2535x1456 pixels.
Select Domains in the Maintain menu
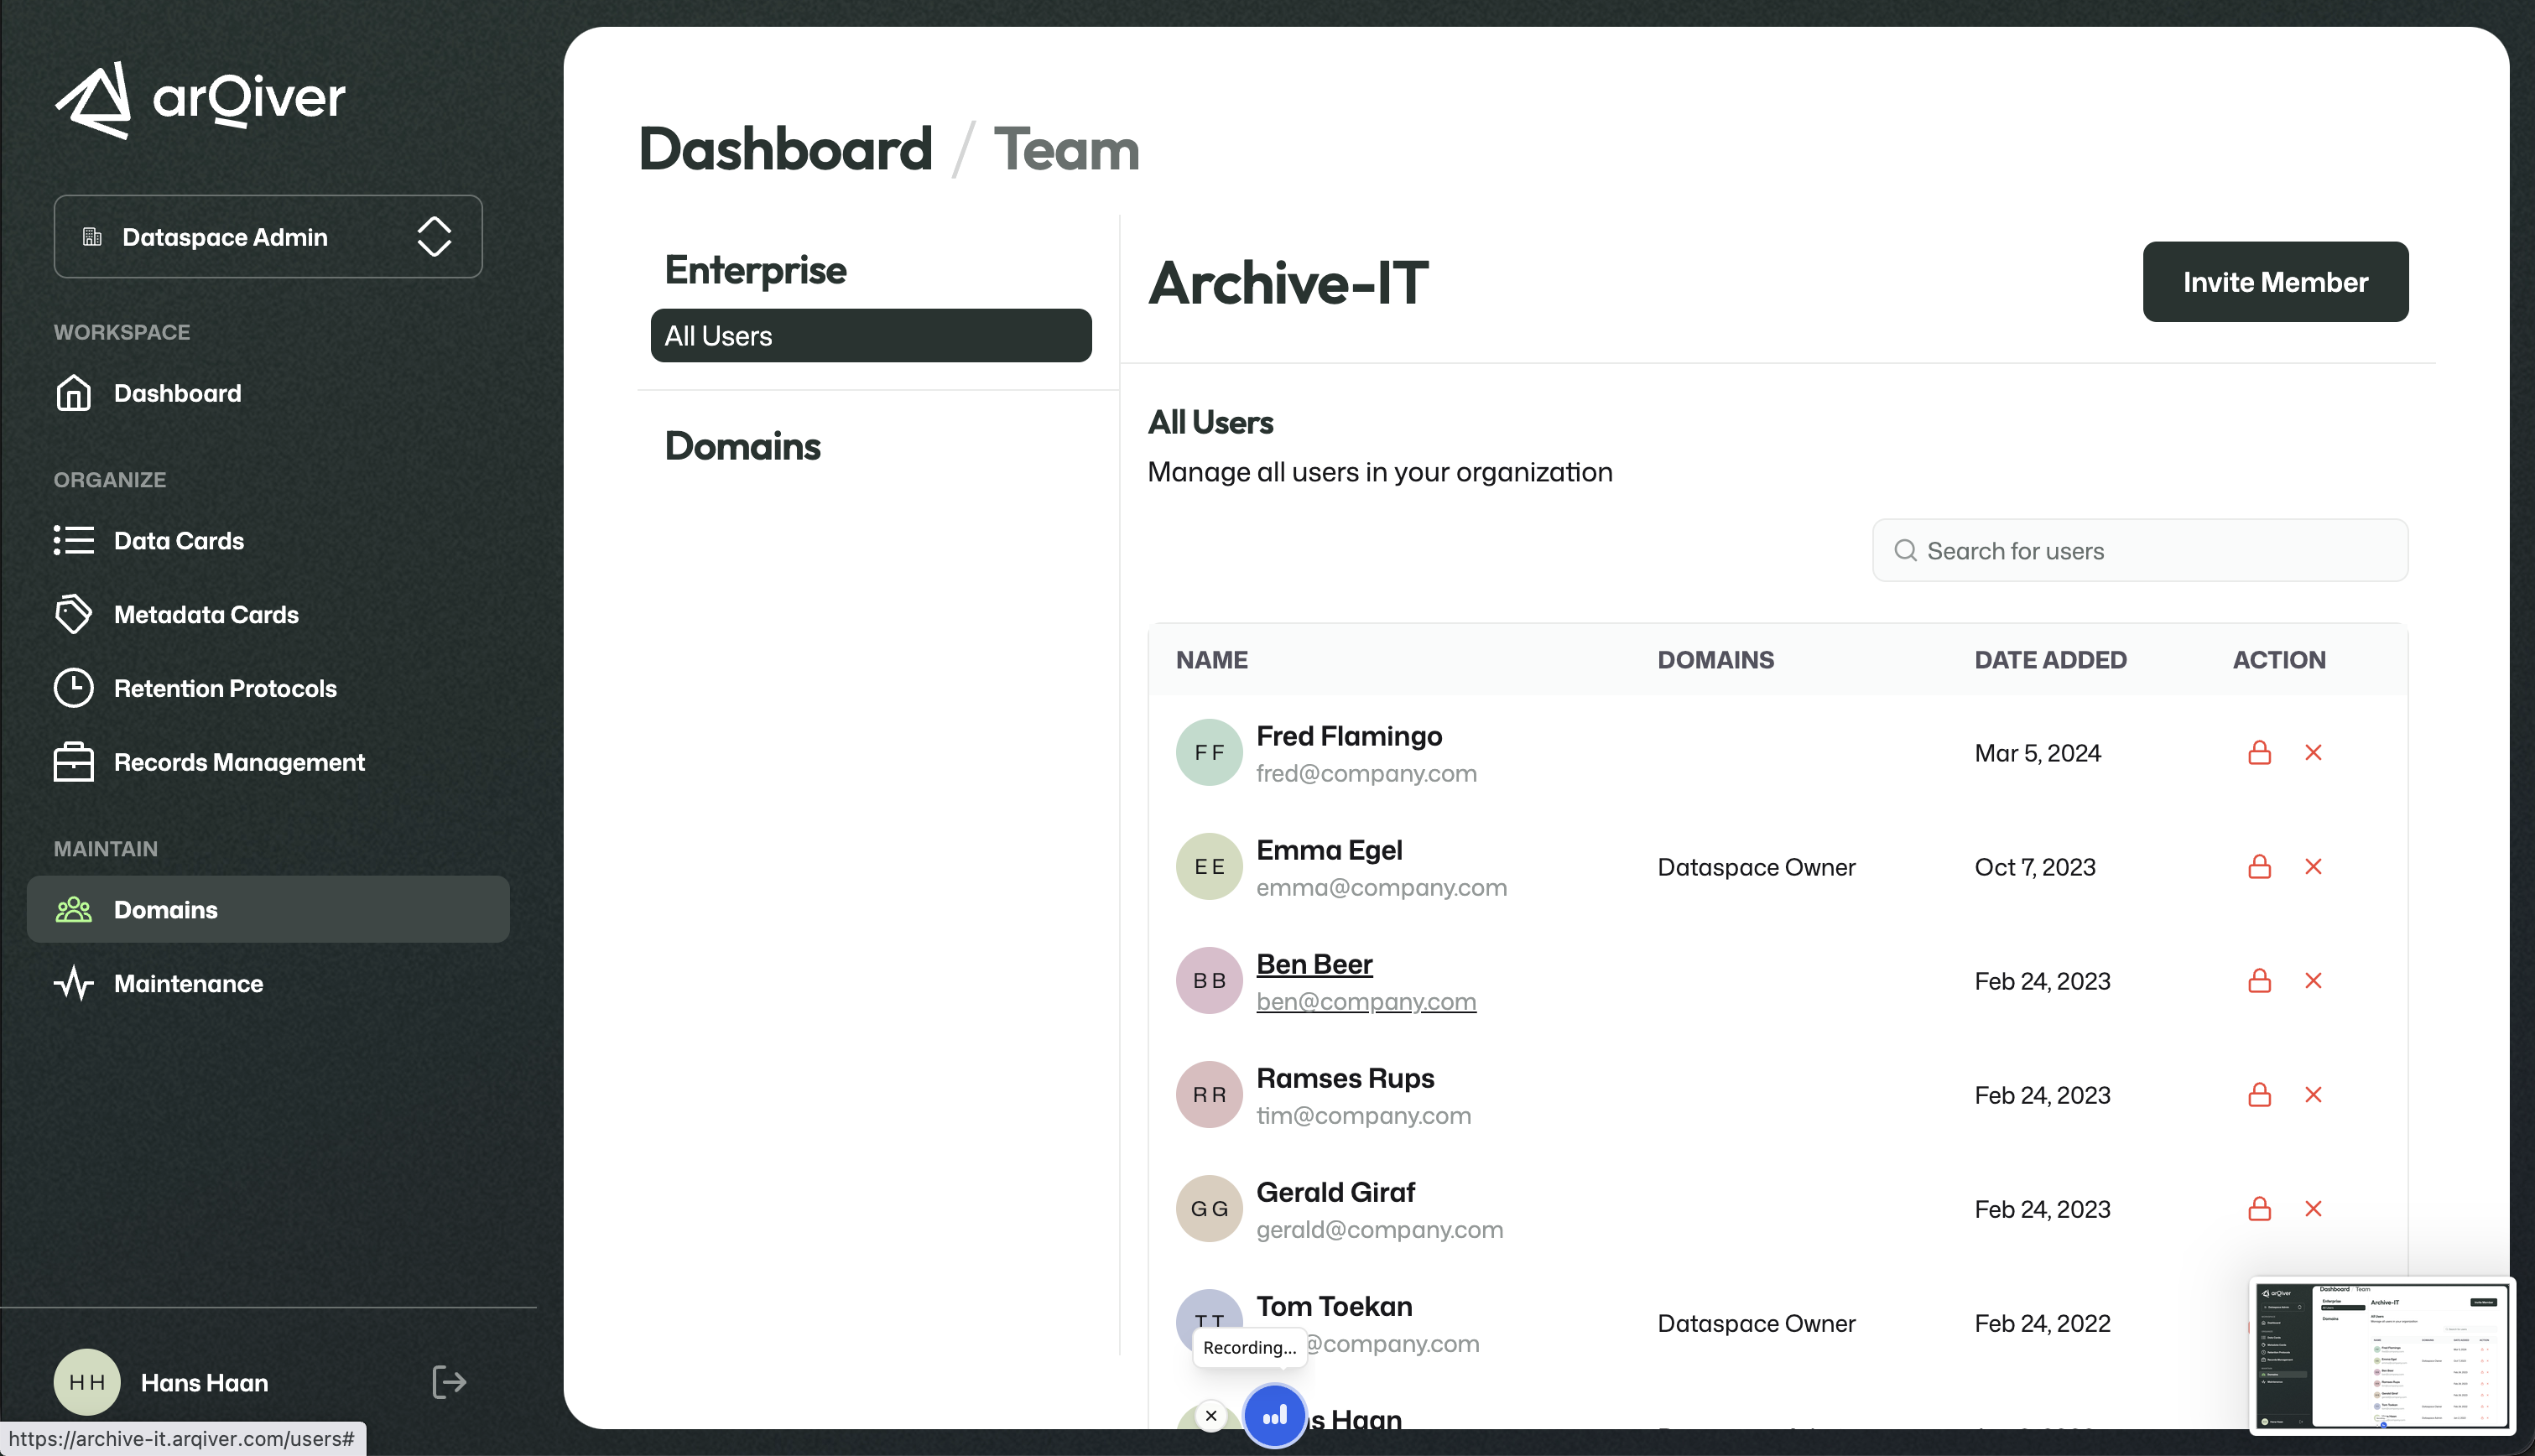click(x=268, y=910)
